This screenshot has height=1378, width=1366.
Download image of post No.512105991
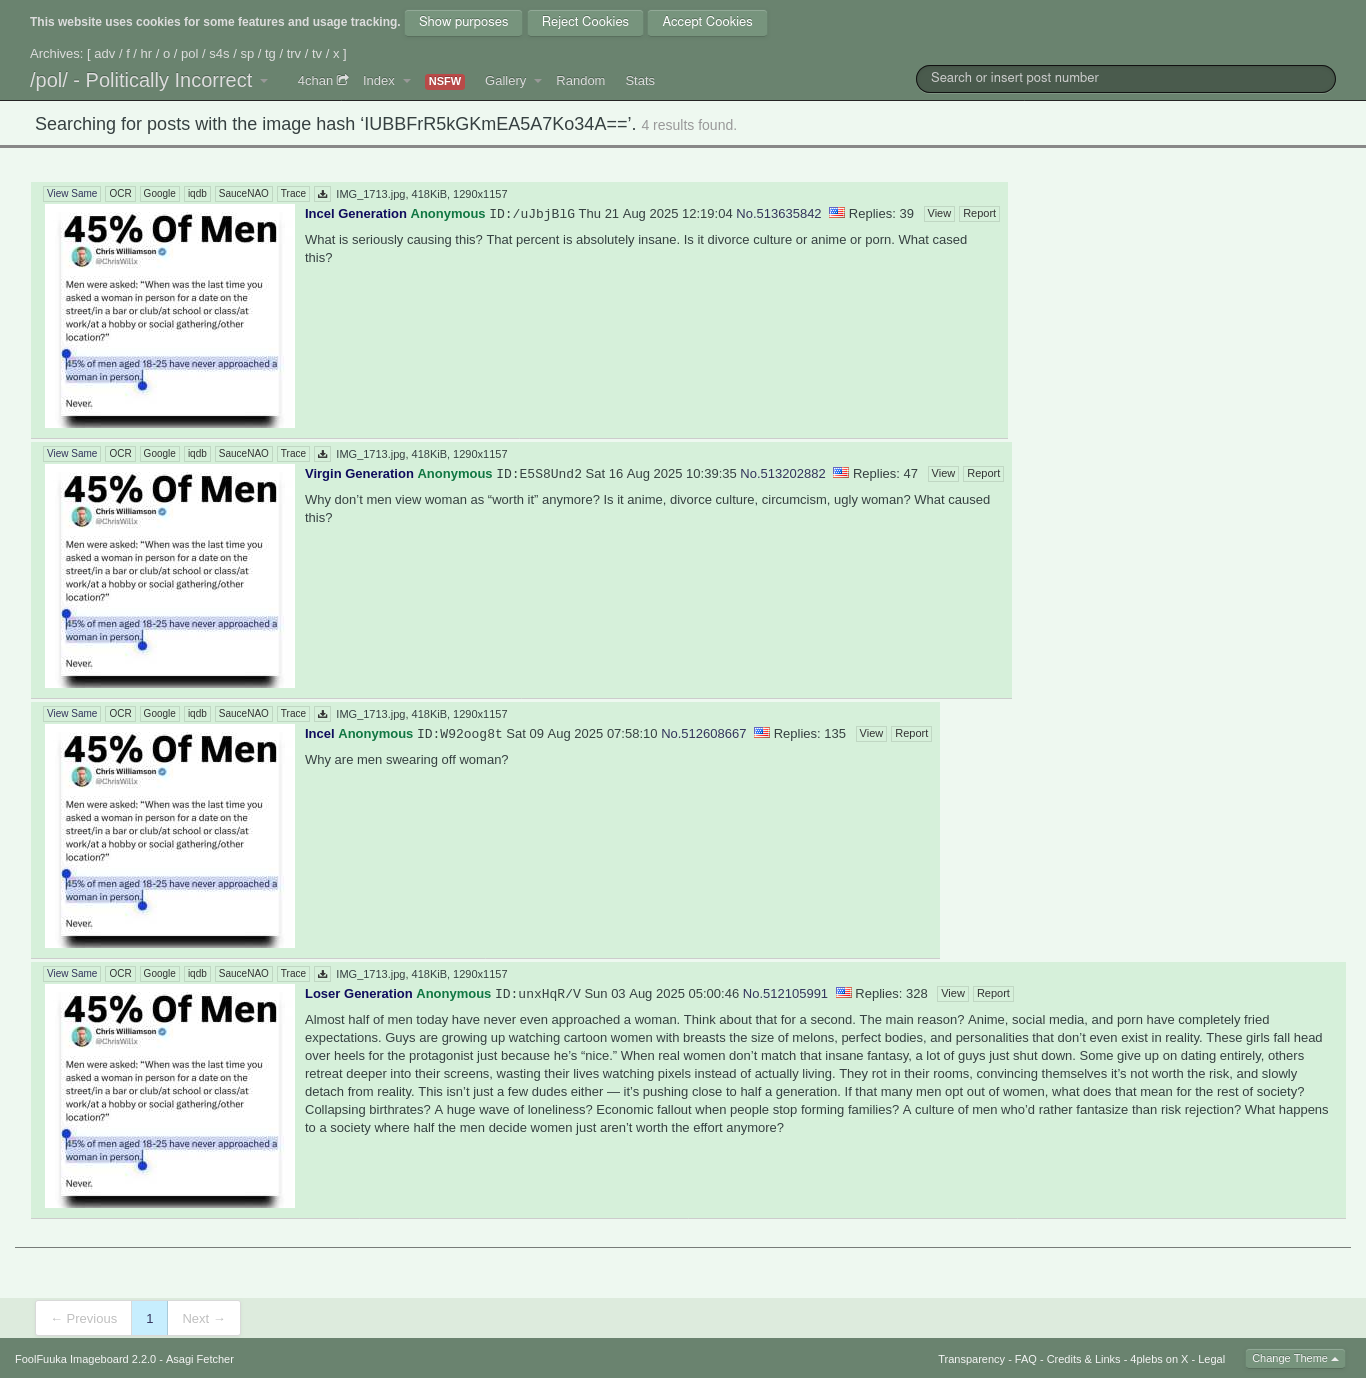click(322, 974)
